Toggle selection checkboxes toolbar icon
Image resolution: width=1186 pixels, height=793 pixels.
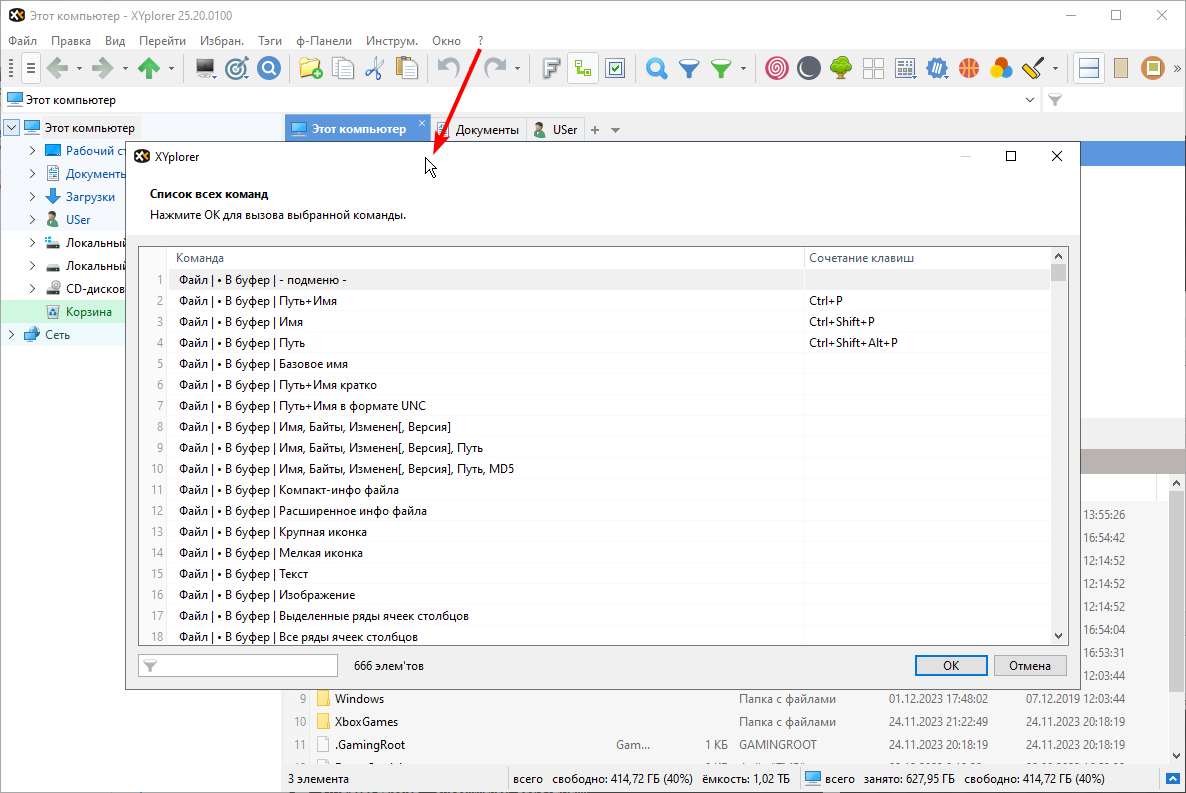[x=616, y=68]
